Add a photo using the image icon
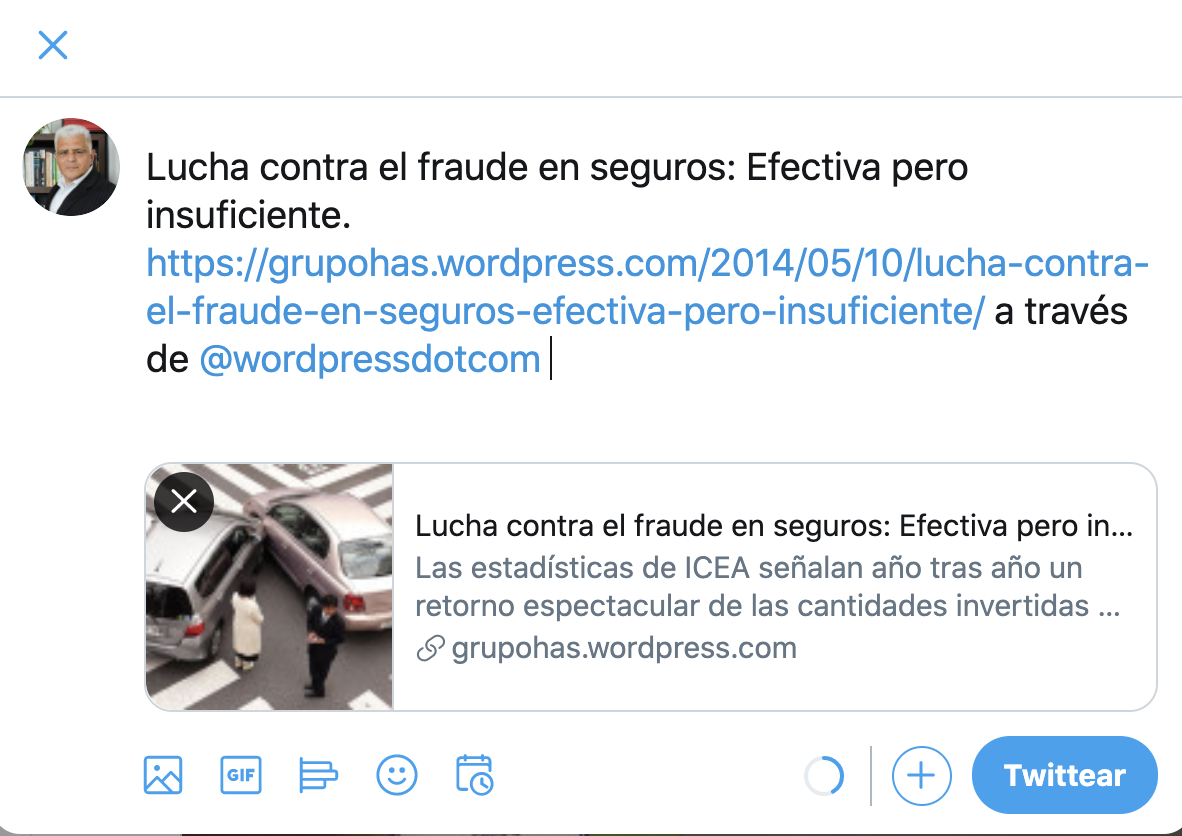 163,775
